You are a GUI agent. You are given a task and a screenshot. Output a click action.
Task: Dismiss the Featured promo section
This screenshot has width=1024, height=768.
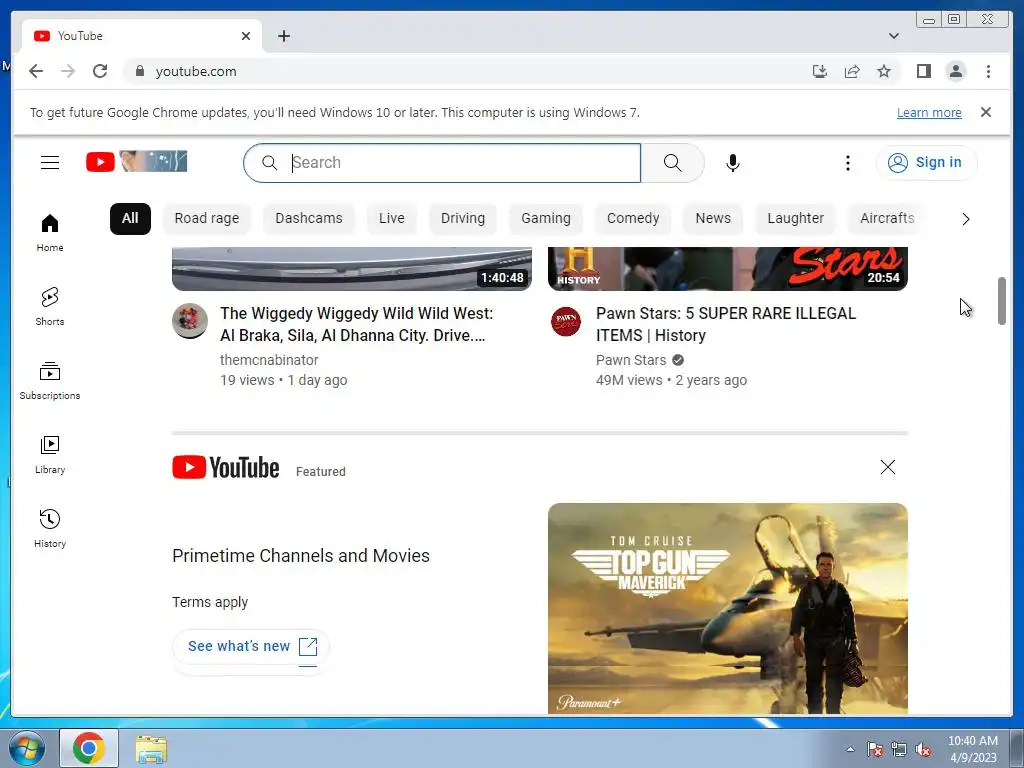(888, 467)
